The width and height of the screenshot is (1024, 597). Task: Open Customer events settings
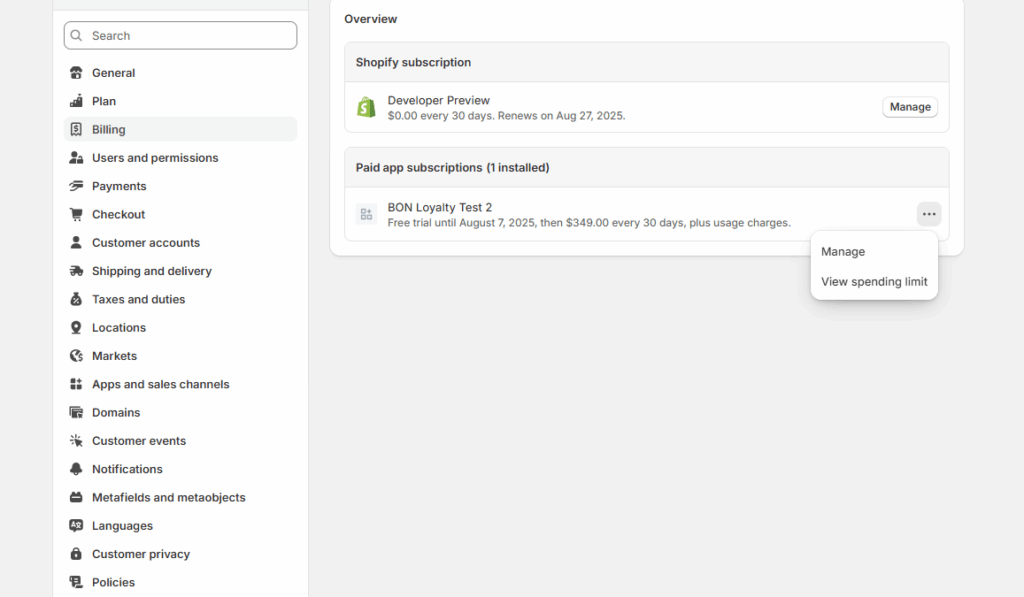(181, 441)
